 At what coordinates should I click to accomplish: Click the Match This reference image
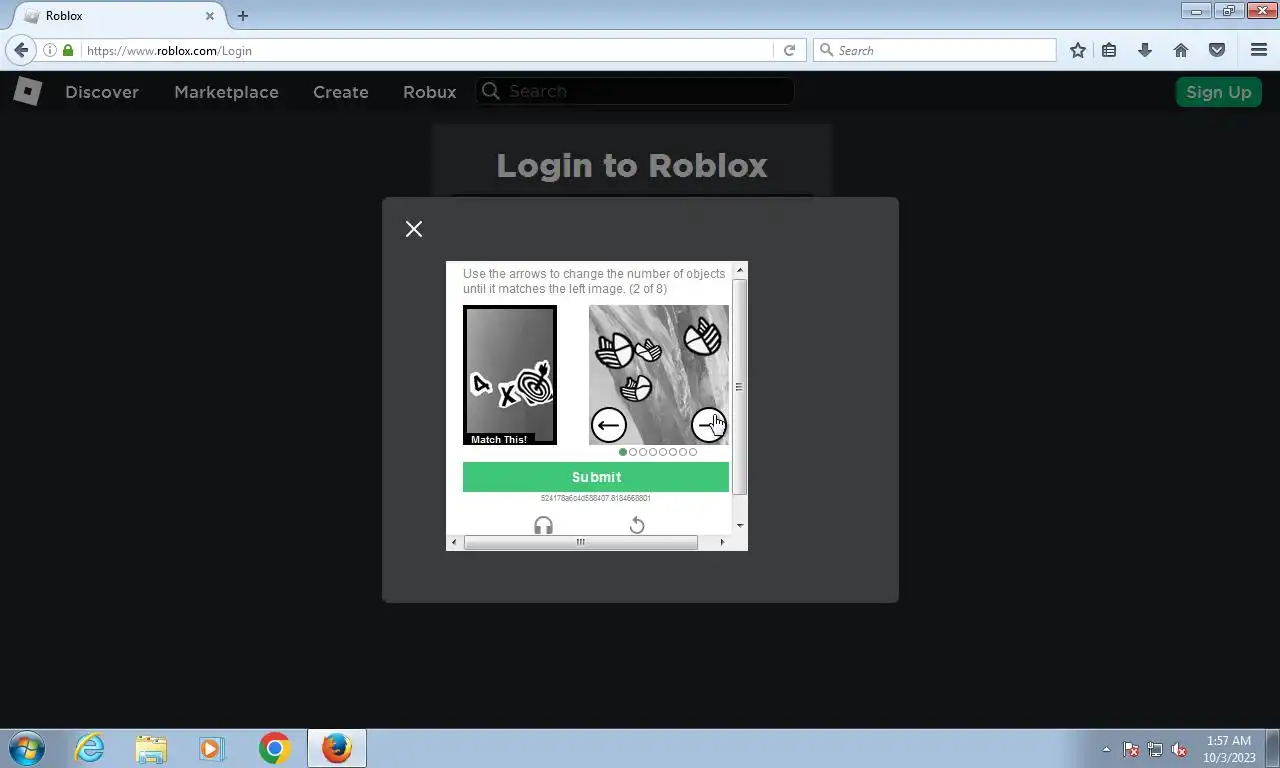[x=510, y=375]
